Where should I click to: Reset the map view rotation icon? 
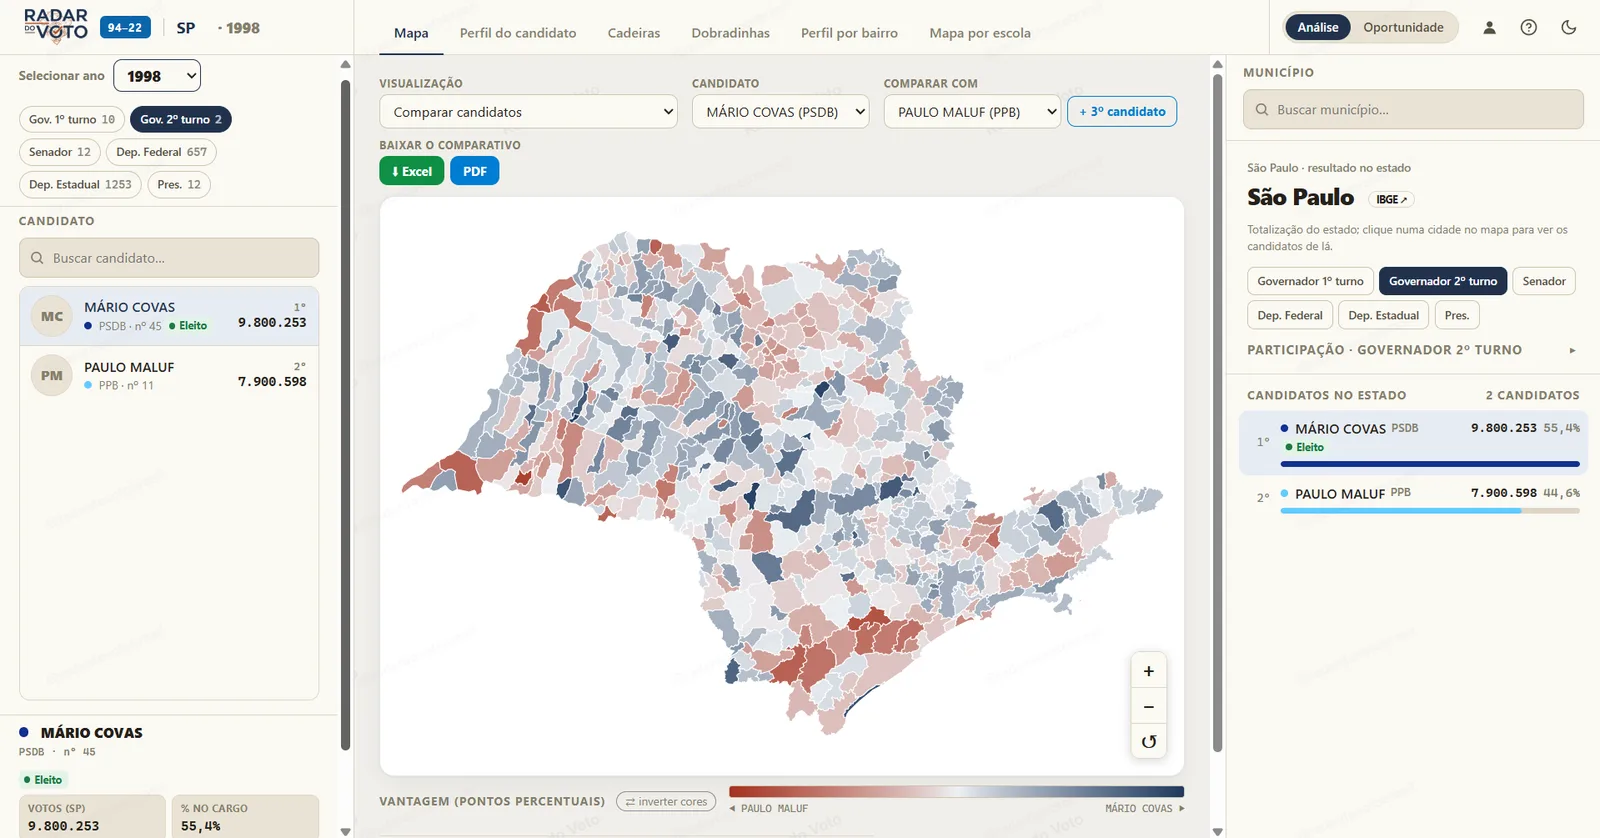coord(1149,741)
